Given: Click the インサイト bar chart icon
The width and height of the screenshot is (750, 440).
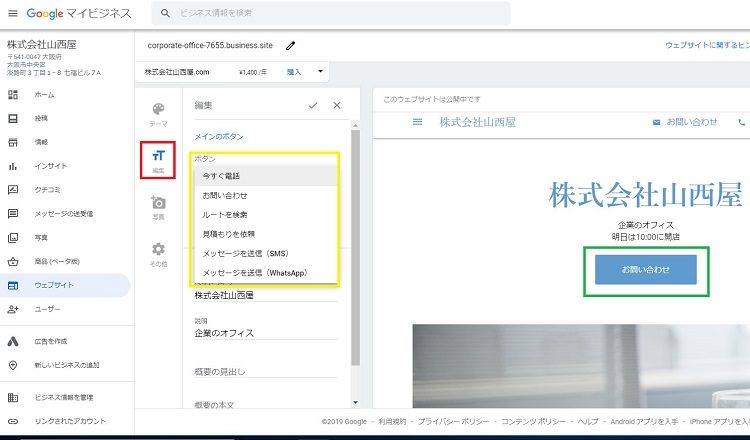Looking at the screenshot, I should pos(13,166).
